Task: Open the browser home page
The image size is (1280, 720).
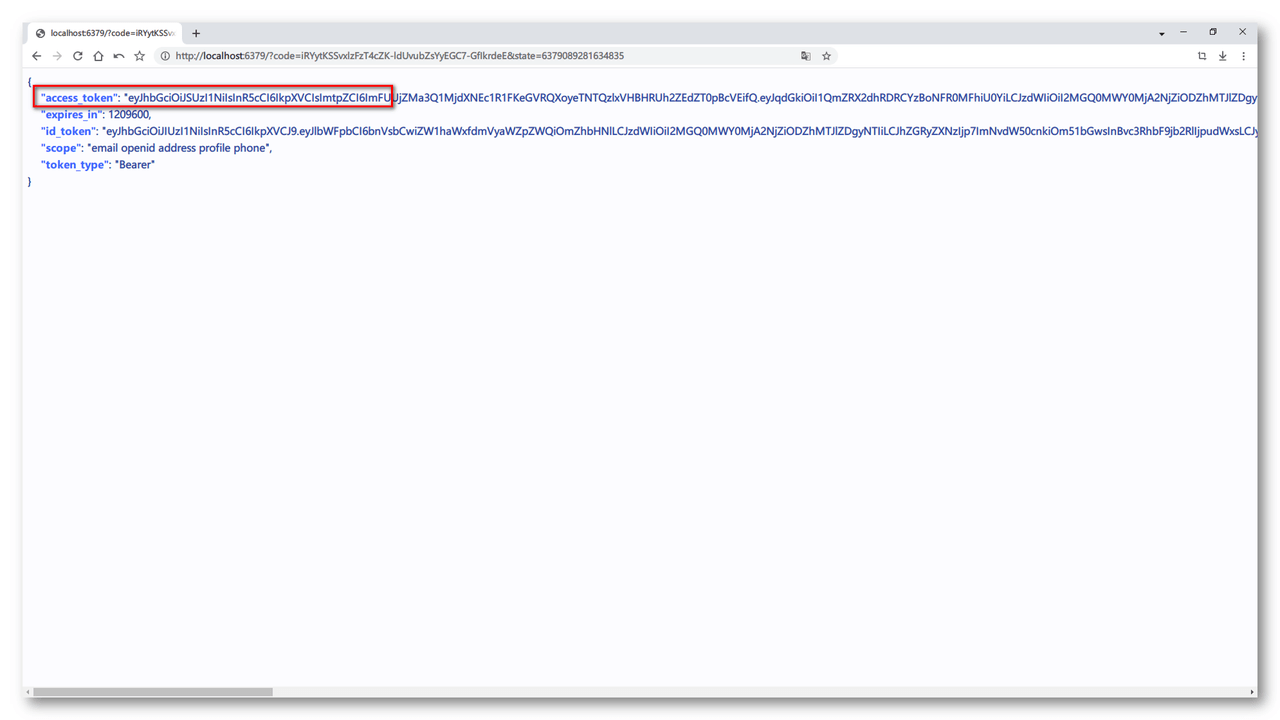Action: pyautogui.click(x=98, y=56)
